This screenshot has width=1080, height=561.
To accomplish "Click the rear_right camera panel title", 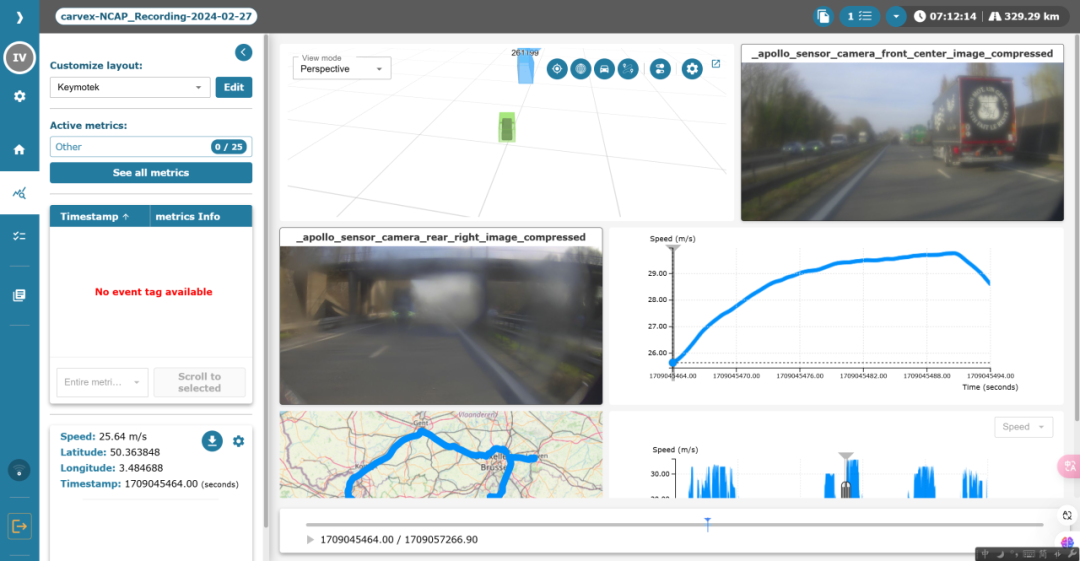I will pyautogui.click(x=441, y=237).
